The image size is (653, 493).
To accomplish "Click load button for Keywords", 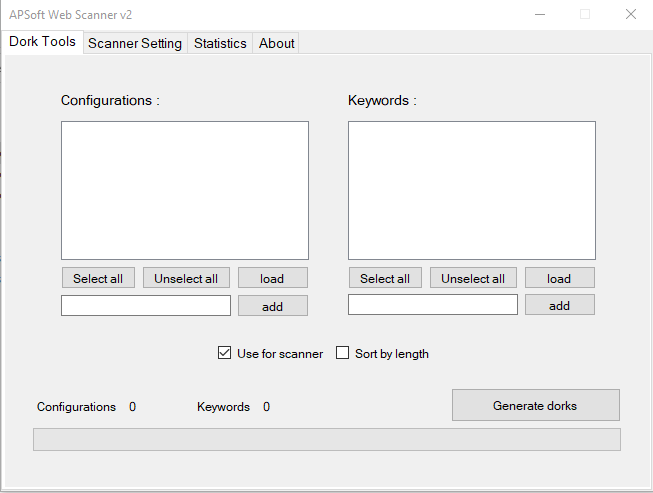I will 559,278.
